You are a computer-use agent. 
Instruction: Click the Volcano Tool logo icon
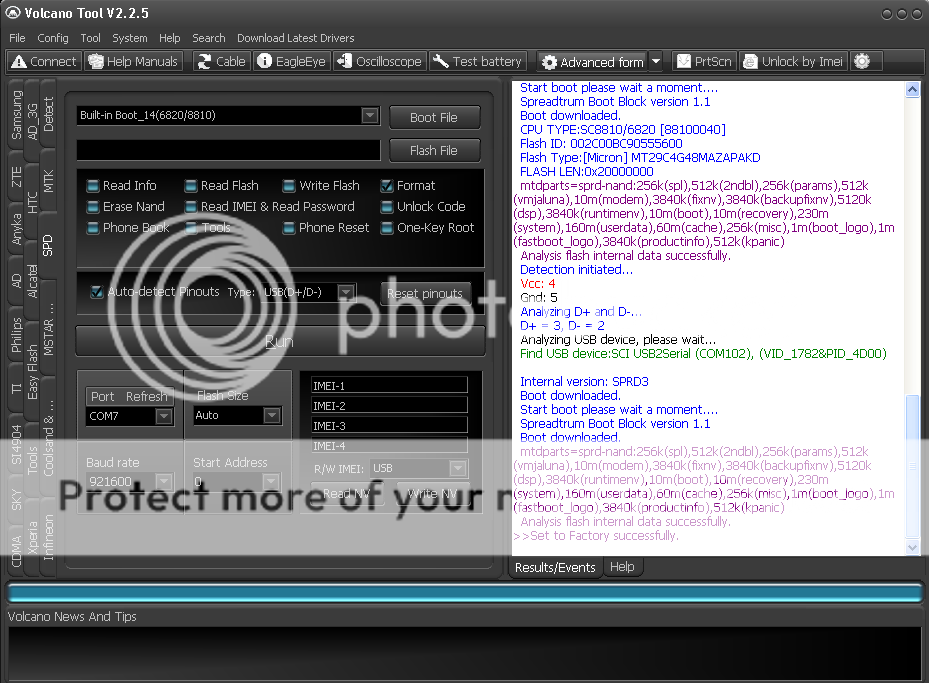12,12
